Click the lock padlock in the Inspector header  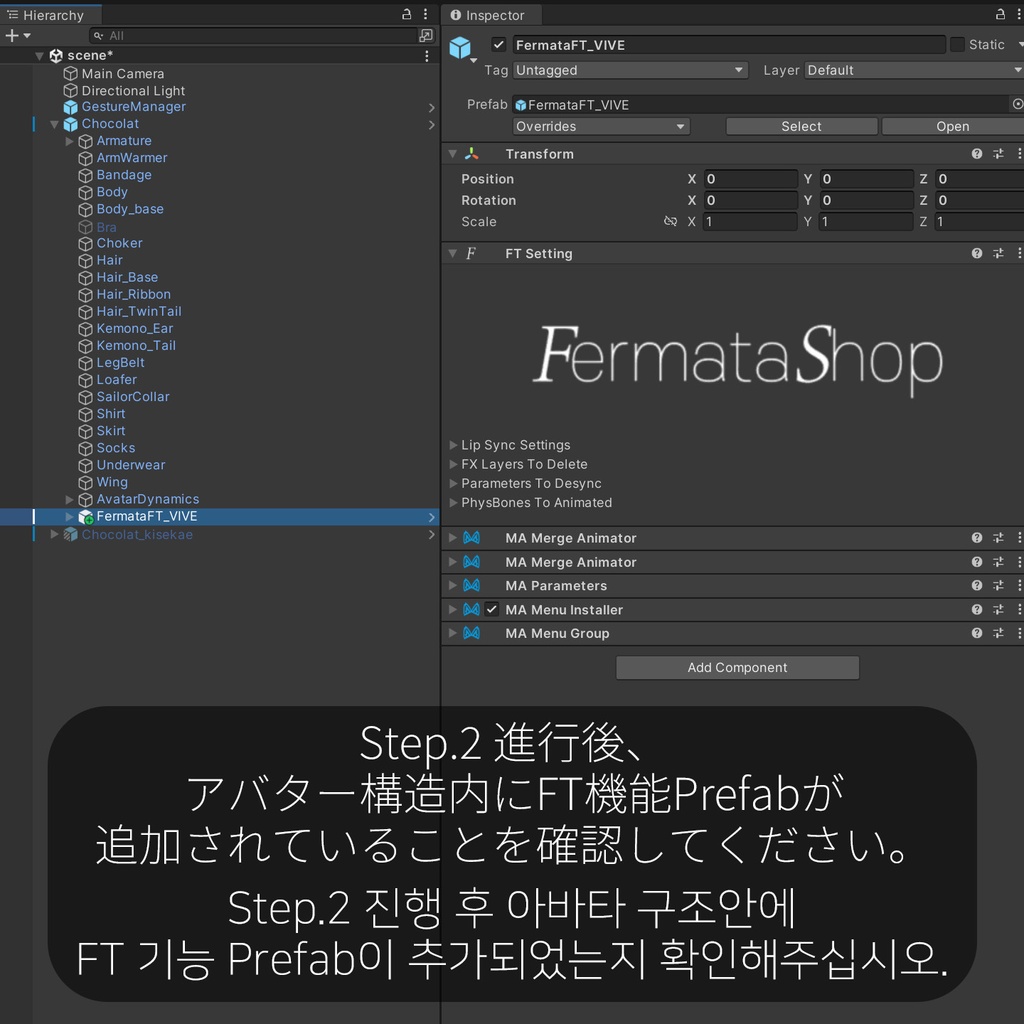1000,14
